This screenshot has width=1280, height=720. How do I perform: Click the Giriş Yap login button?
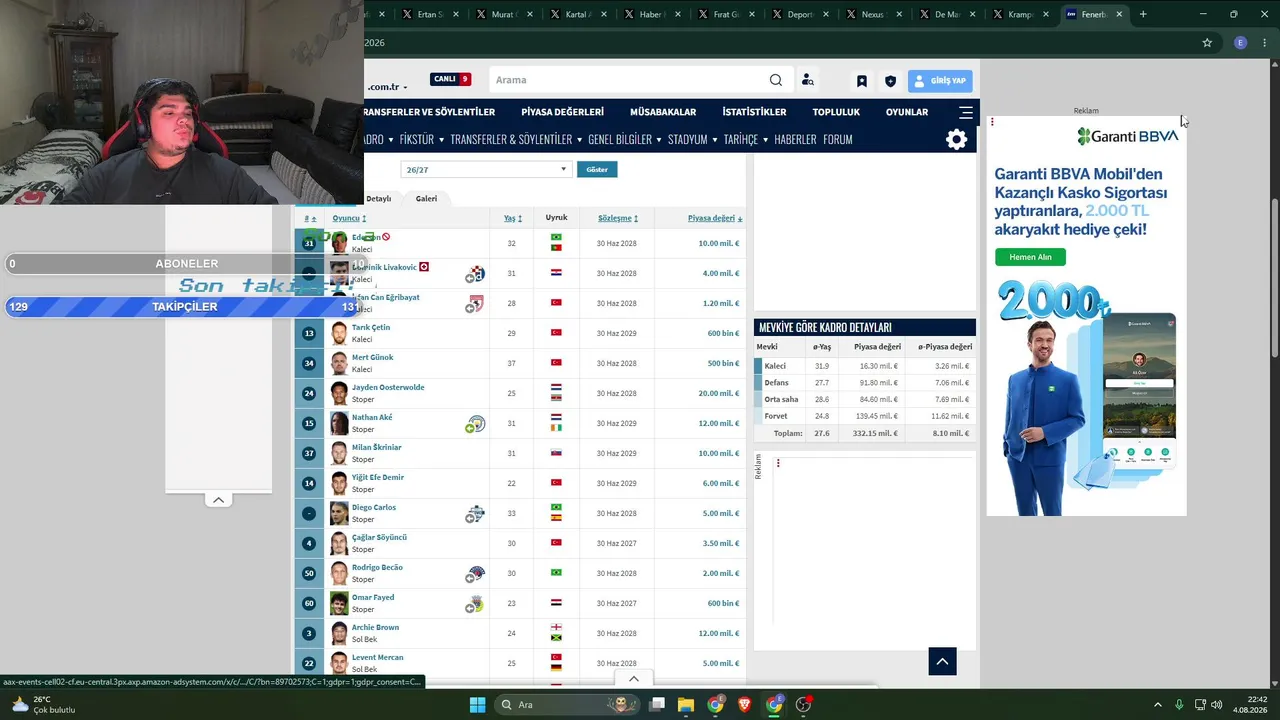940,81
